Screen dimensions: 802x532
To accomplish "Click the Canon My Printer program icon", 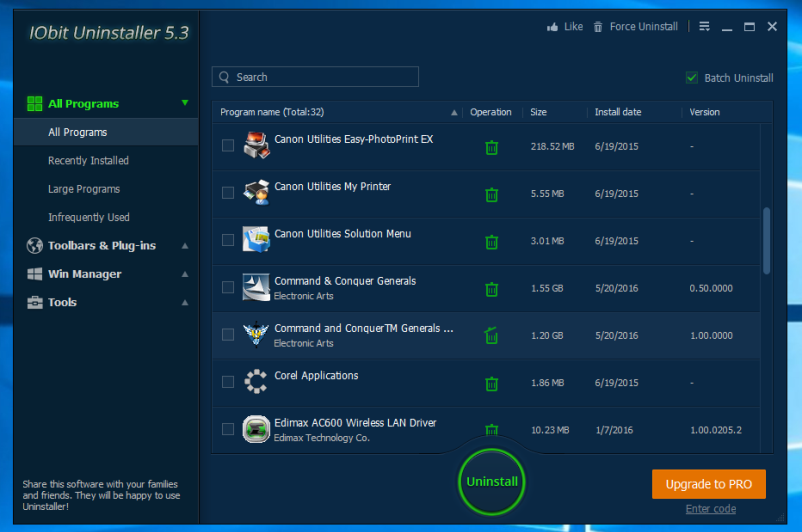I will (256, 192).
